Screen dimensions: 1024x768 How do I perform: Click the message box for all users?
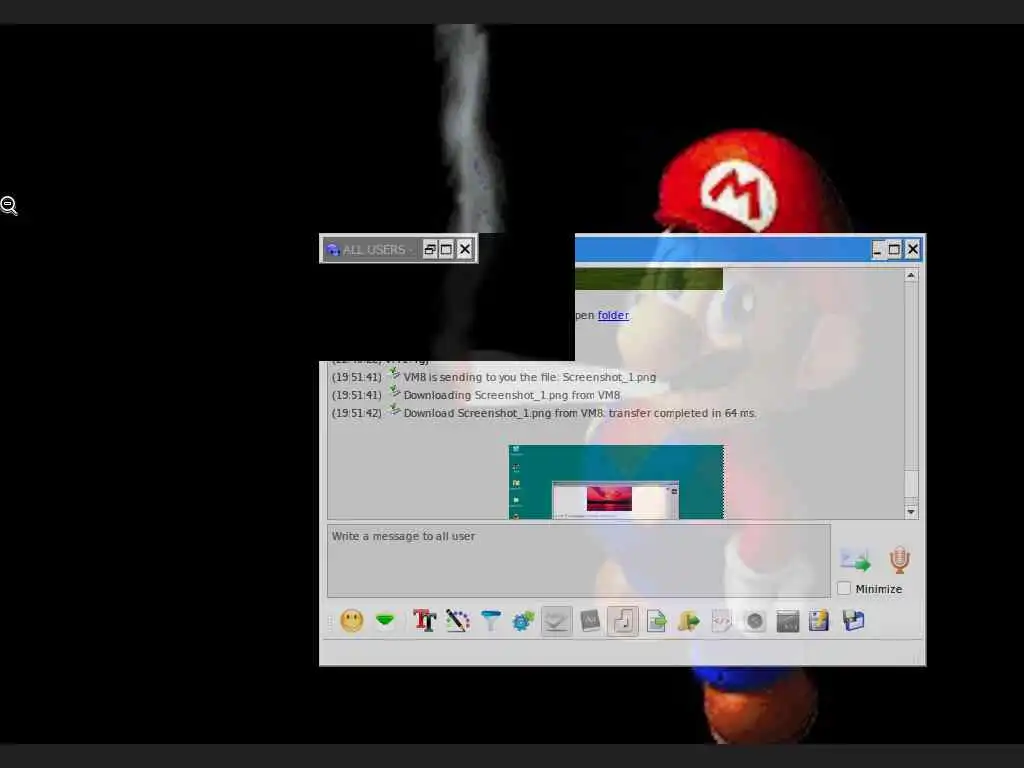click(579, 560)
